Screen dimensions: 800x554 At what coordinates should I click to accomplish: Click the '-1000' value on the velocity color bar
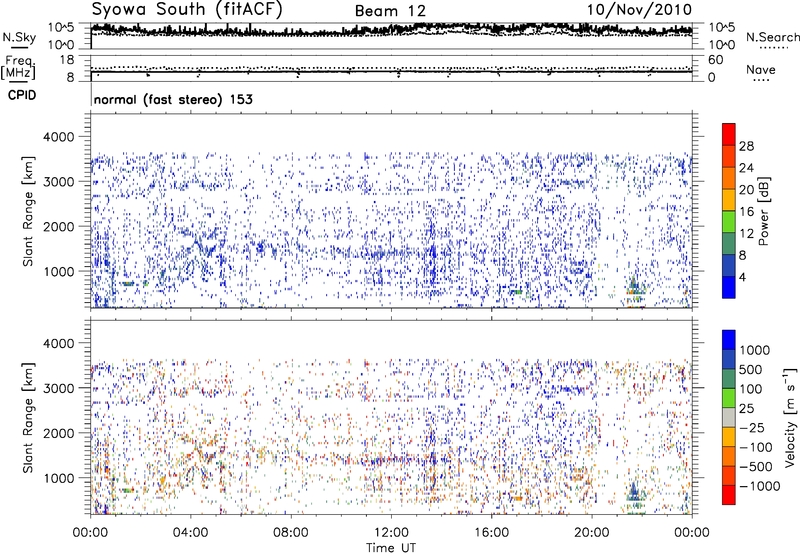click(x=760, y=486)
